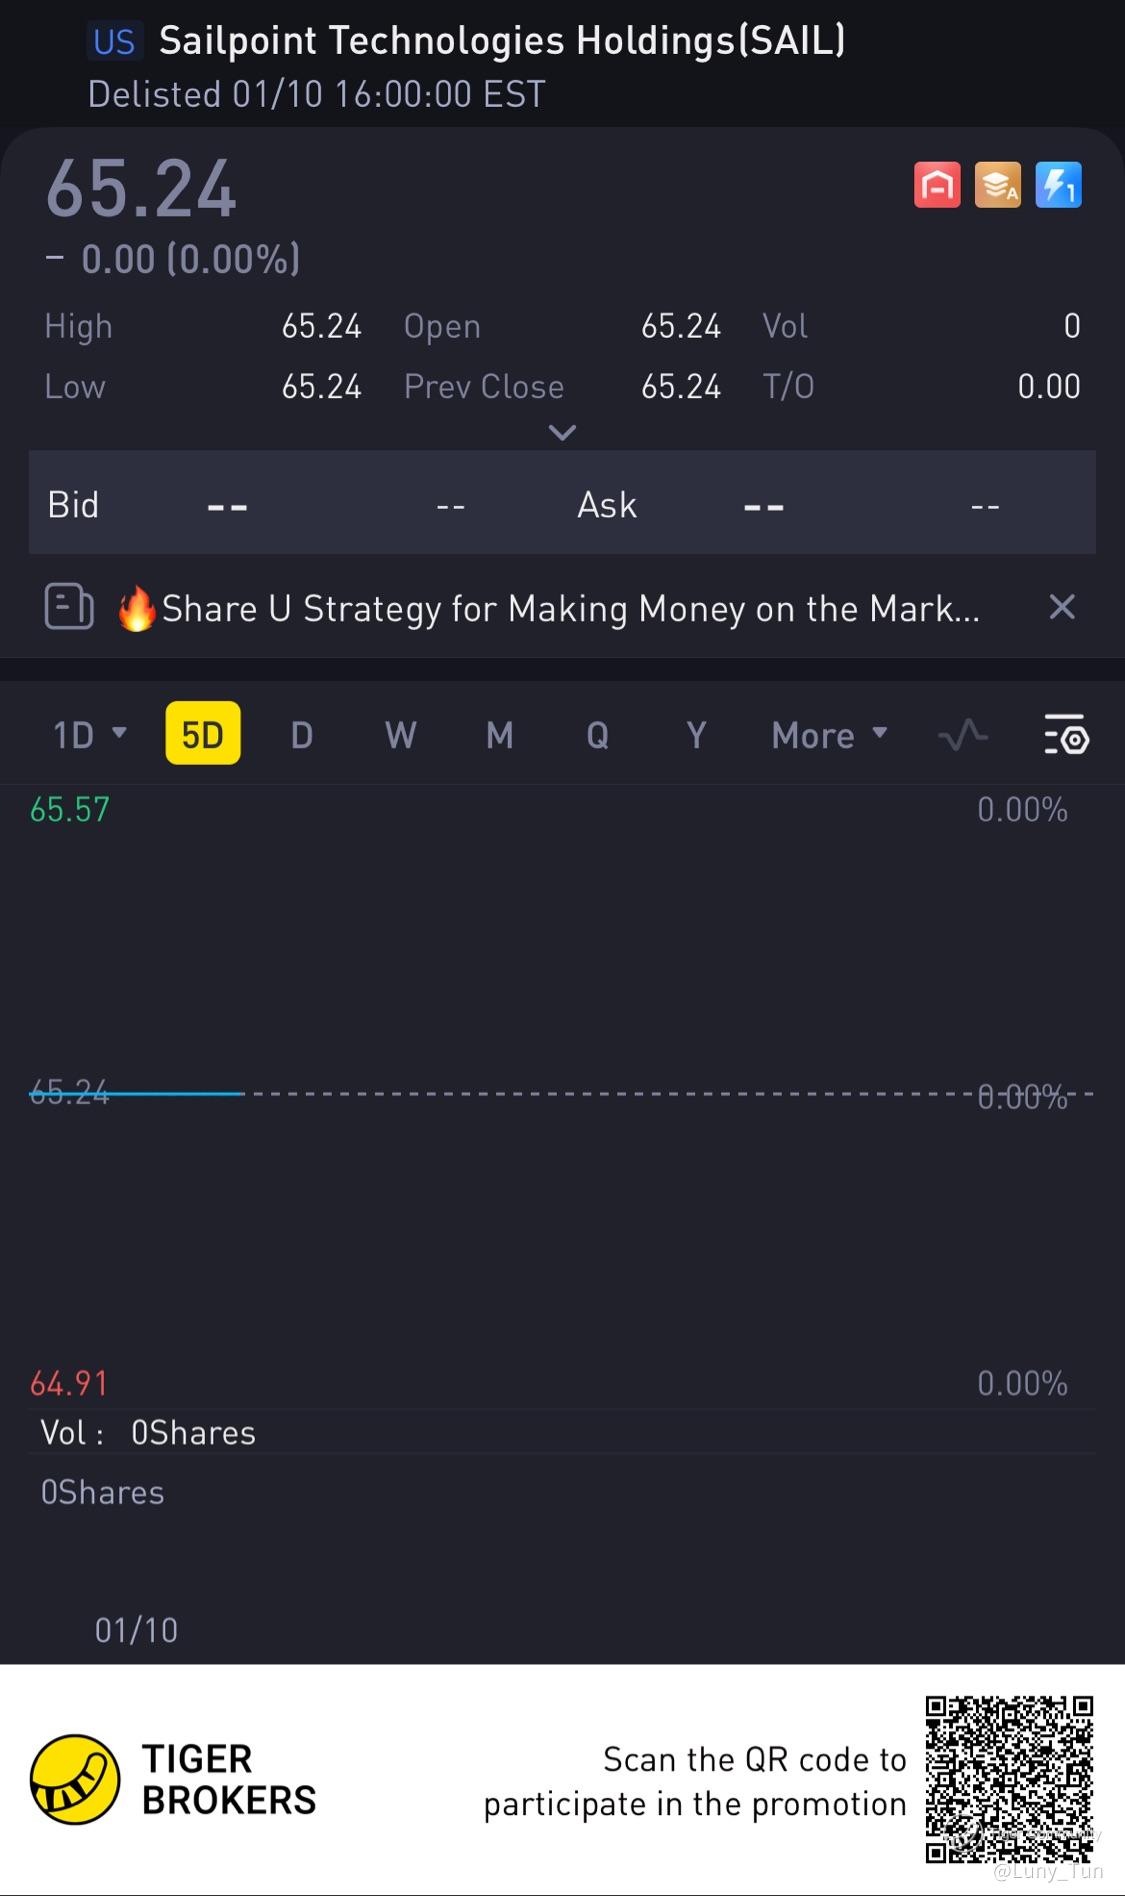The width and height of the screenshot is (1125, 1896).
Task: Switch to the M monthly chart tab
Action: click(499, 735)
